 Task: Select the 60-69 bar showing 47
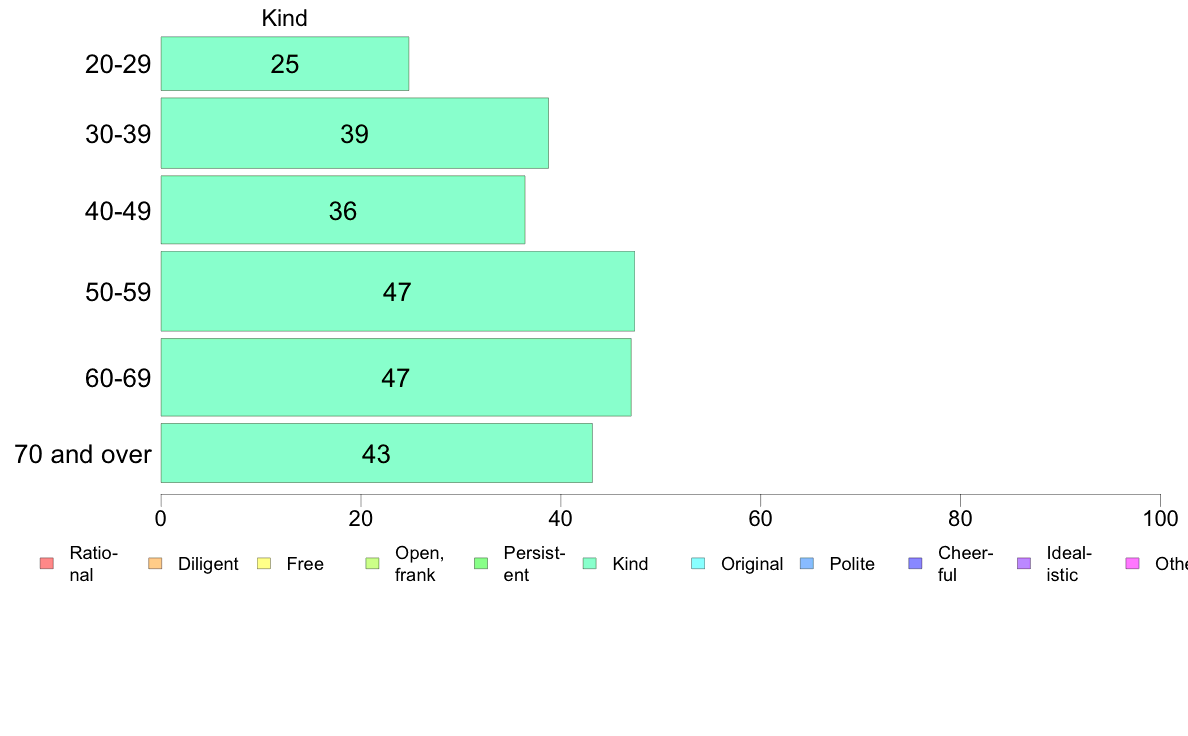[x=395, y=377]
